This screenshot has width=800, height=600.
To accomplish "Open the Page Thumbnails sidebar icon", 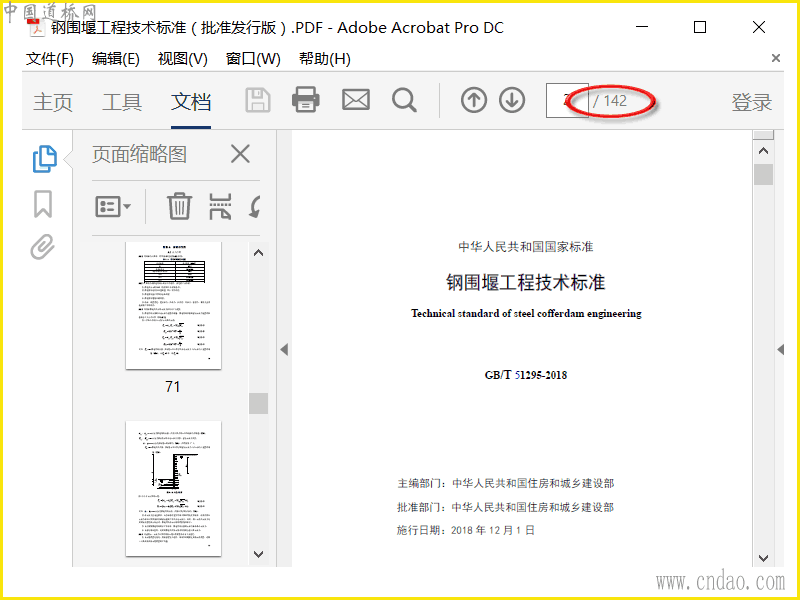I will (44, 159).
